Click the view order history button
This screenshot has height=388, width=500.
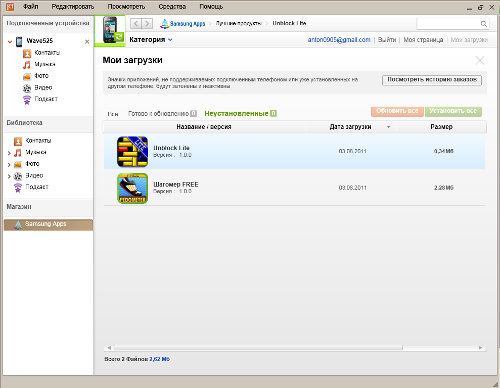432,80
